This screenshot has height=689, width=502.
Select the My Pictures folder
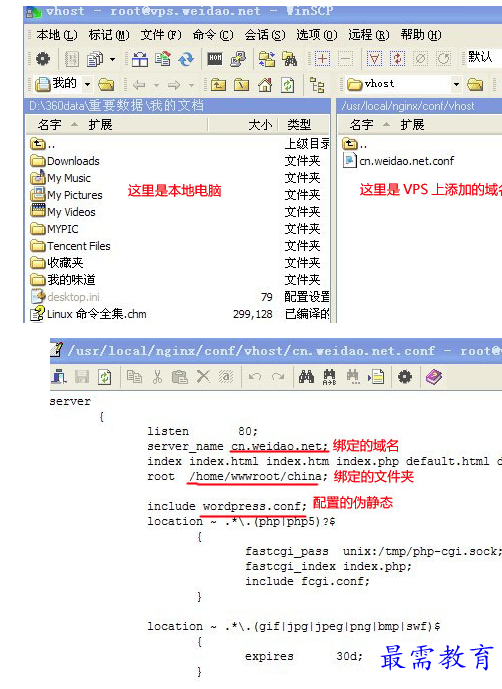click(66, 195)
